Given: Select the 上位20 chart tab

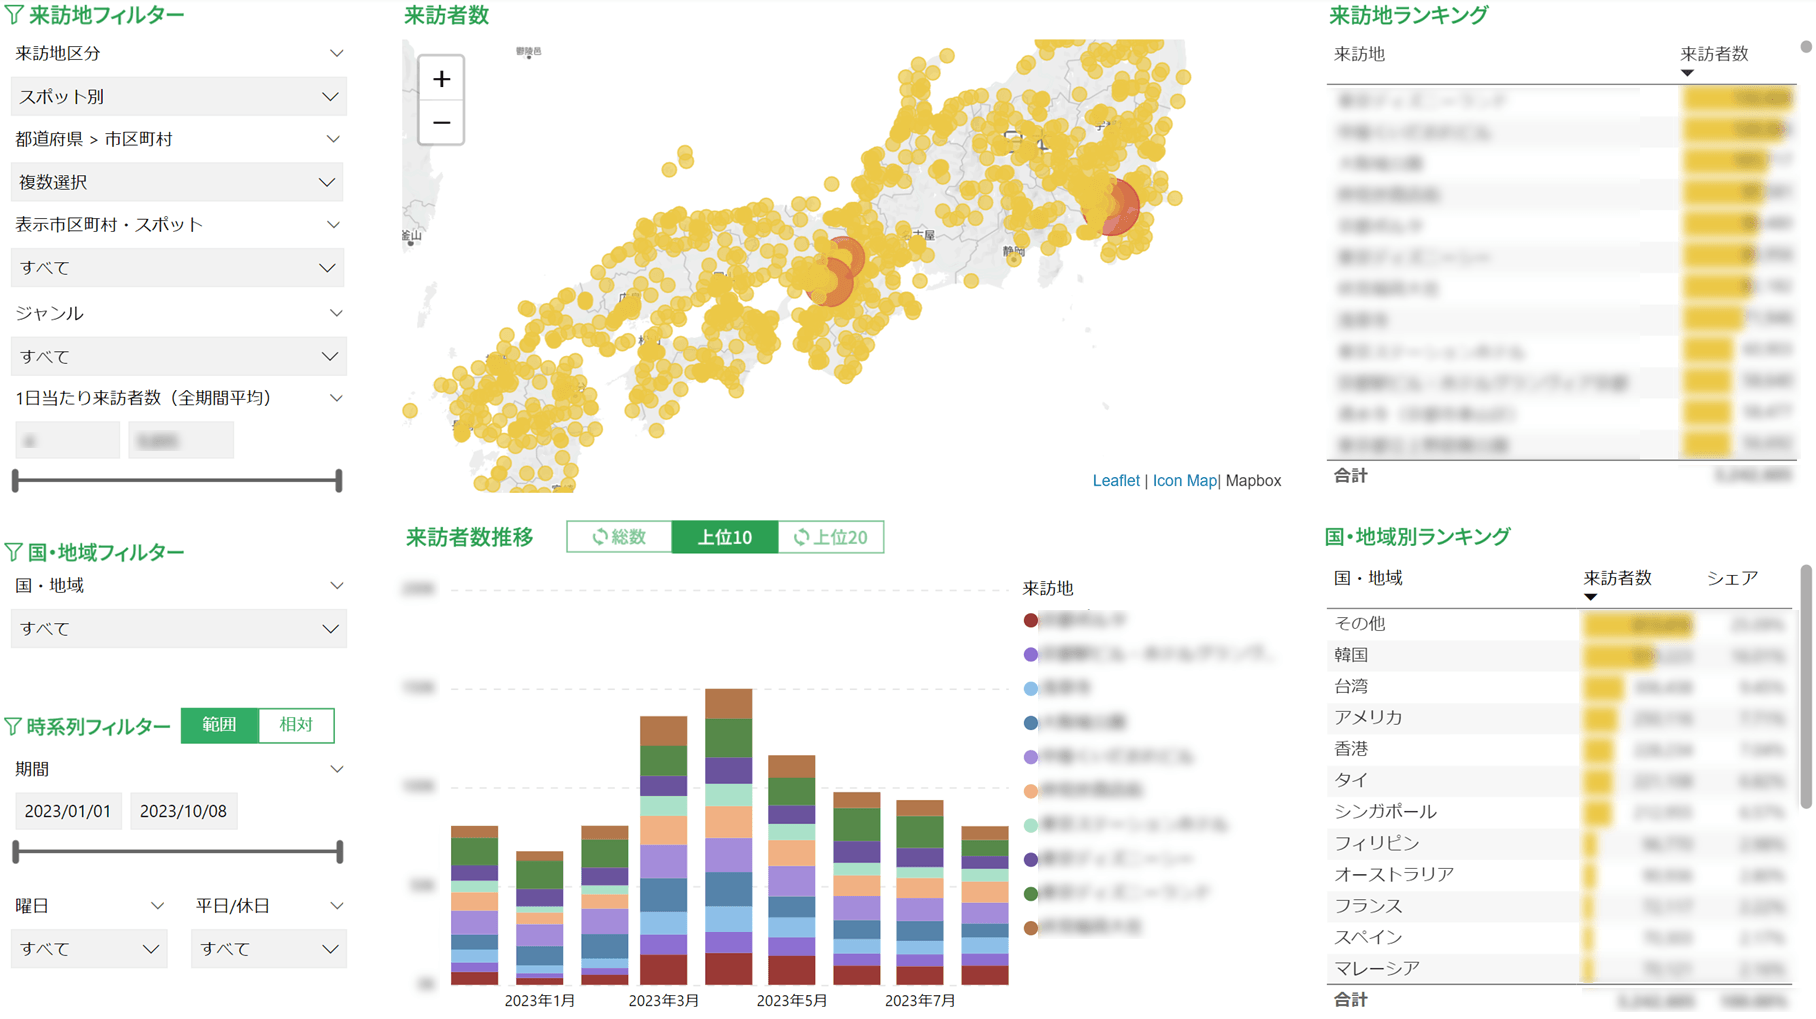Looking at the screenshot, I should pos(830,537).
